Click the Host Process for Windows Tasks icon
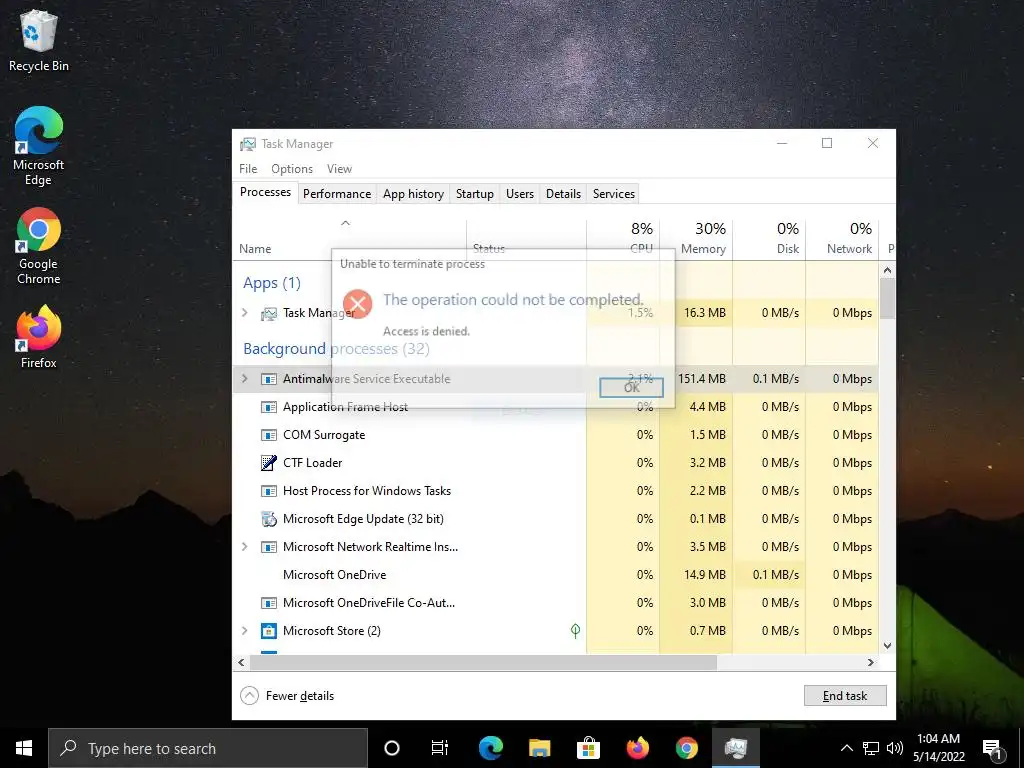This screenshot has width=1024, height=768. (268, 491)
